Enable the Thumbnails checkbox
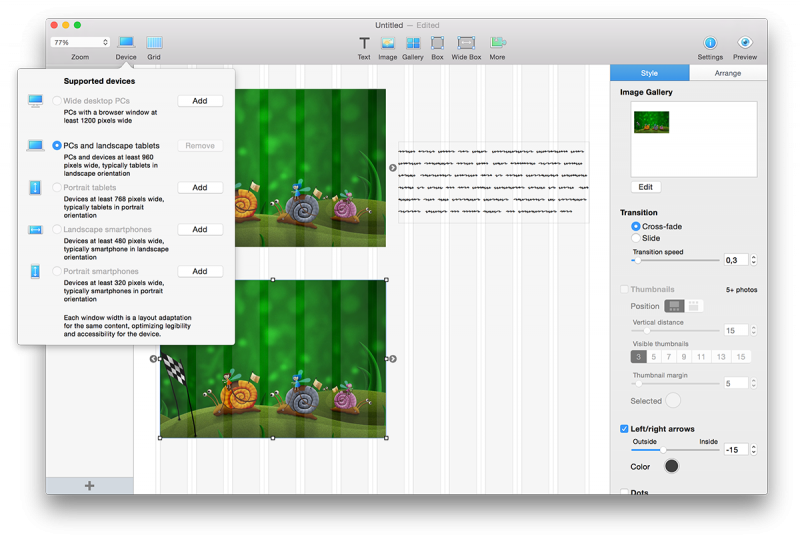Viewport: 800px width, 541px height. click(625, 290)
